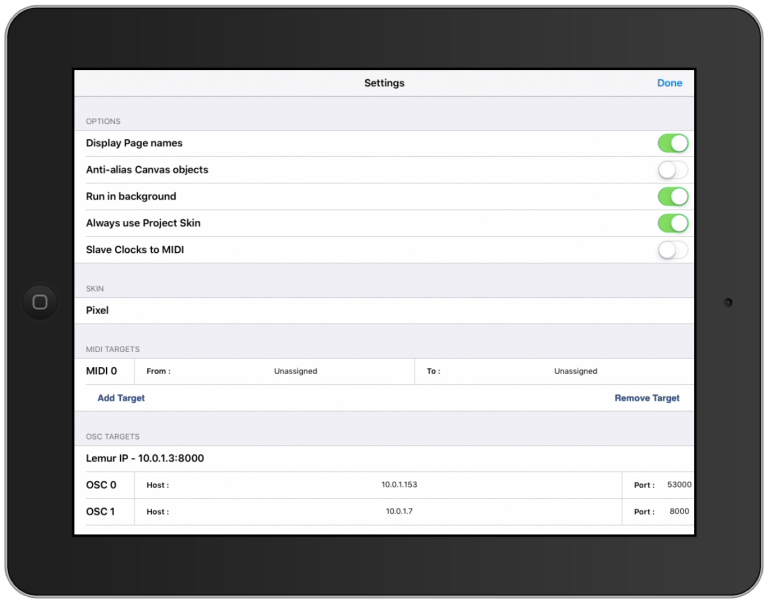768x604 pixels.
Task: Enable Anti-alias Canvas objects switch
Action: (x=672, y=170)
